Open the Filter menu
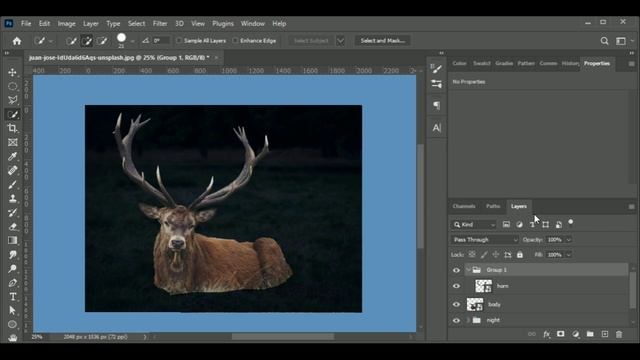Image resolution: width=640 pixels, height=360 pixels. [x=160, y=24]
